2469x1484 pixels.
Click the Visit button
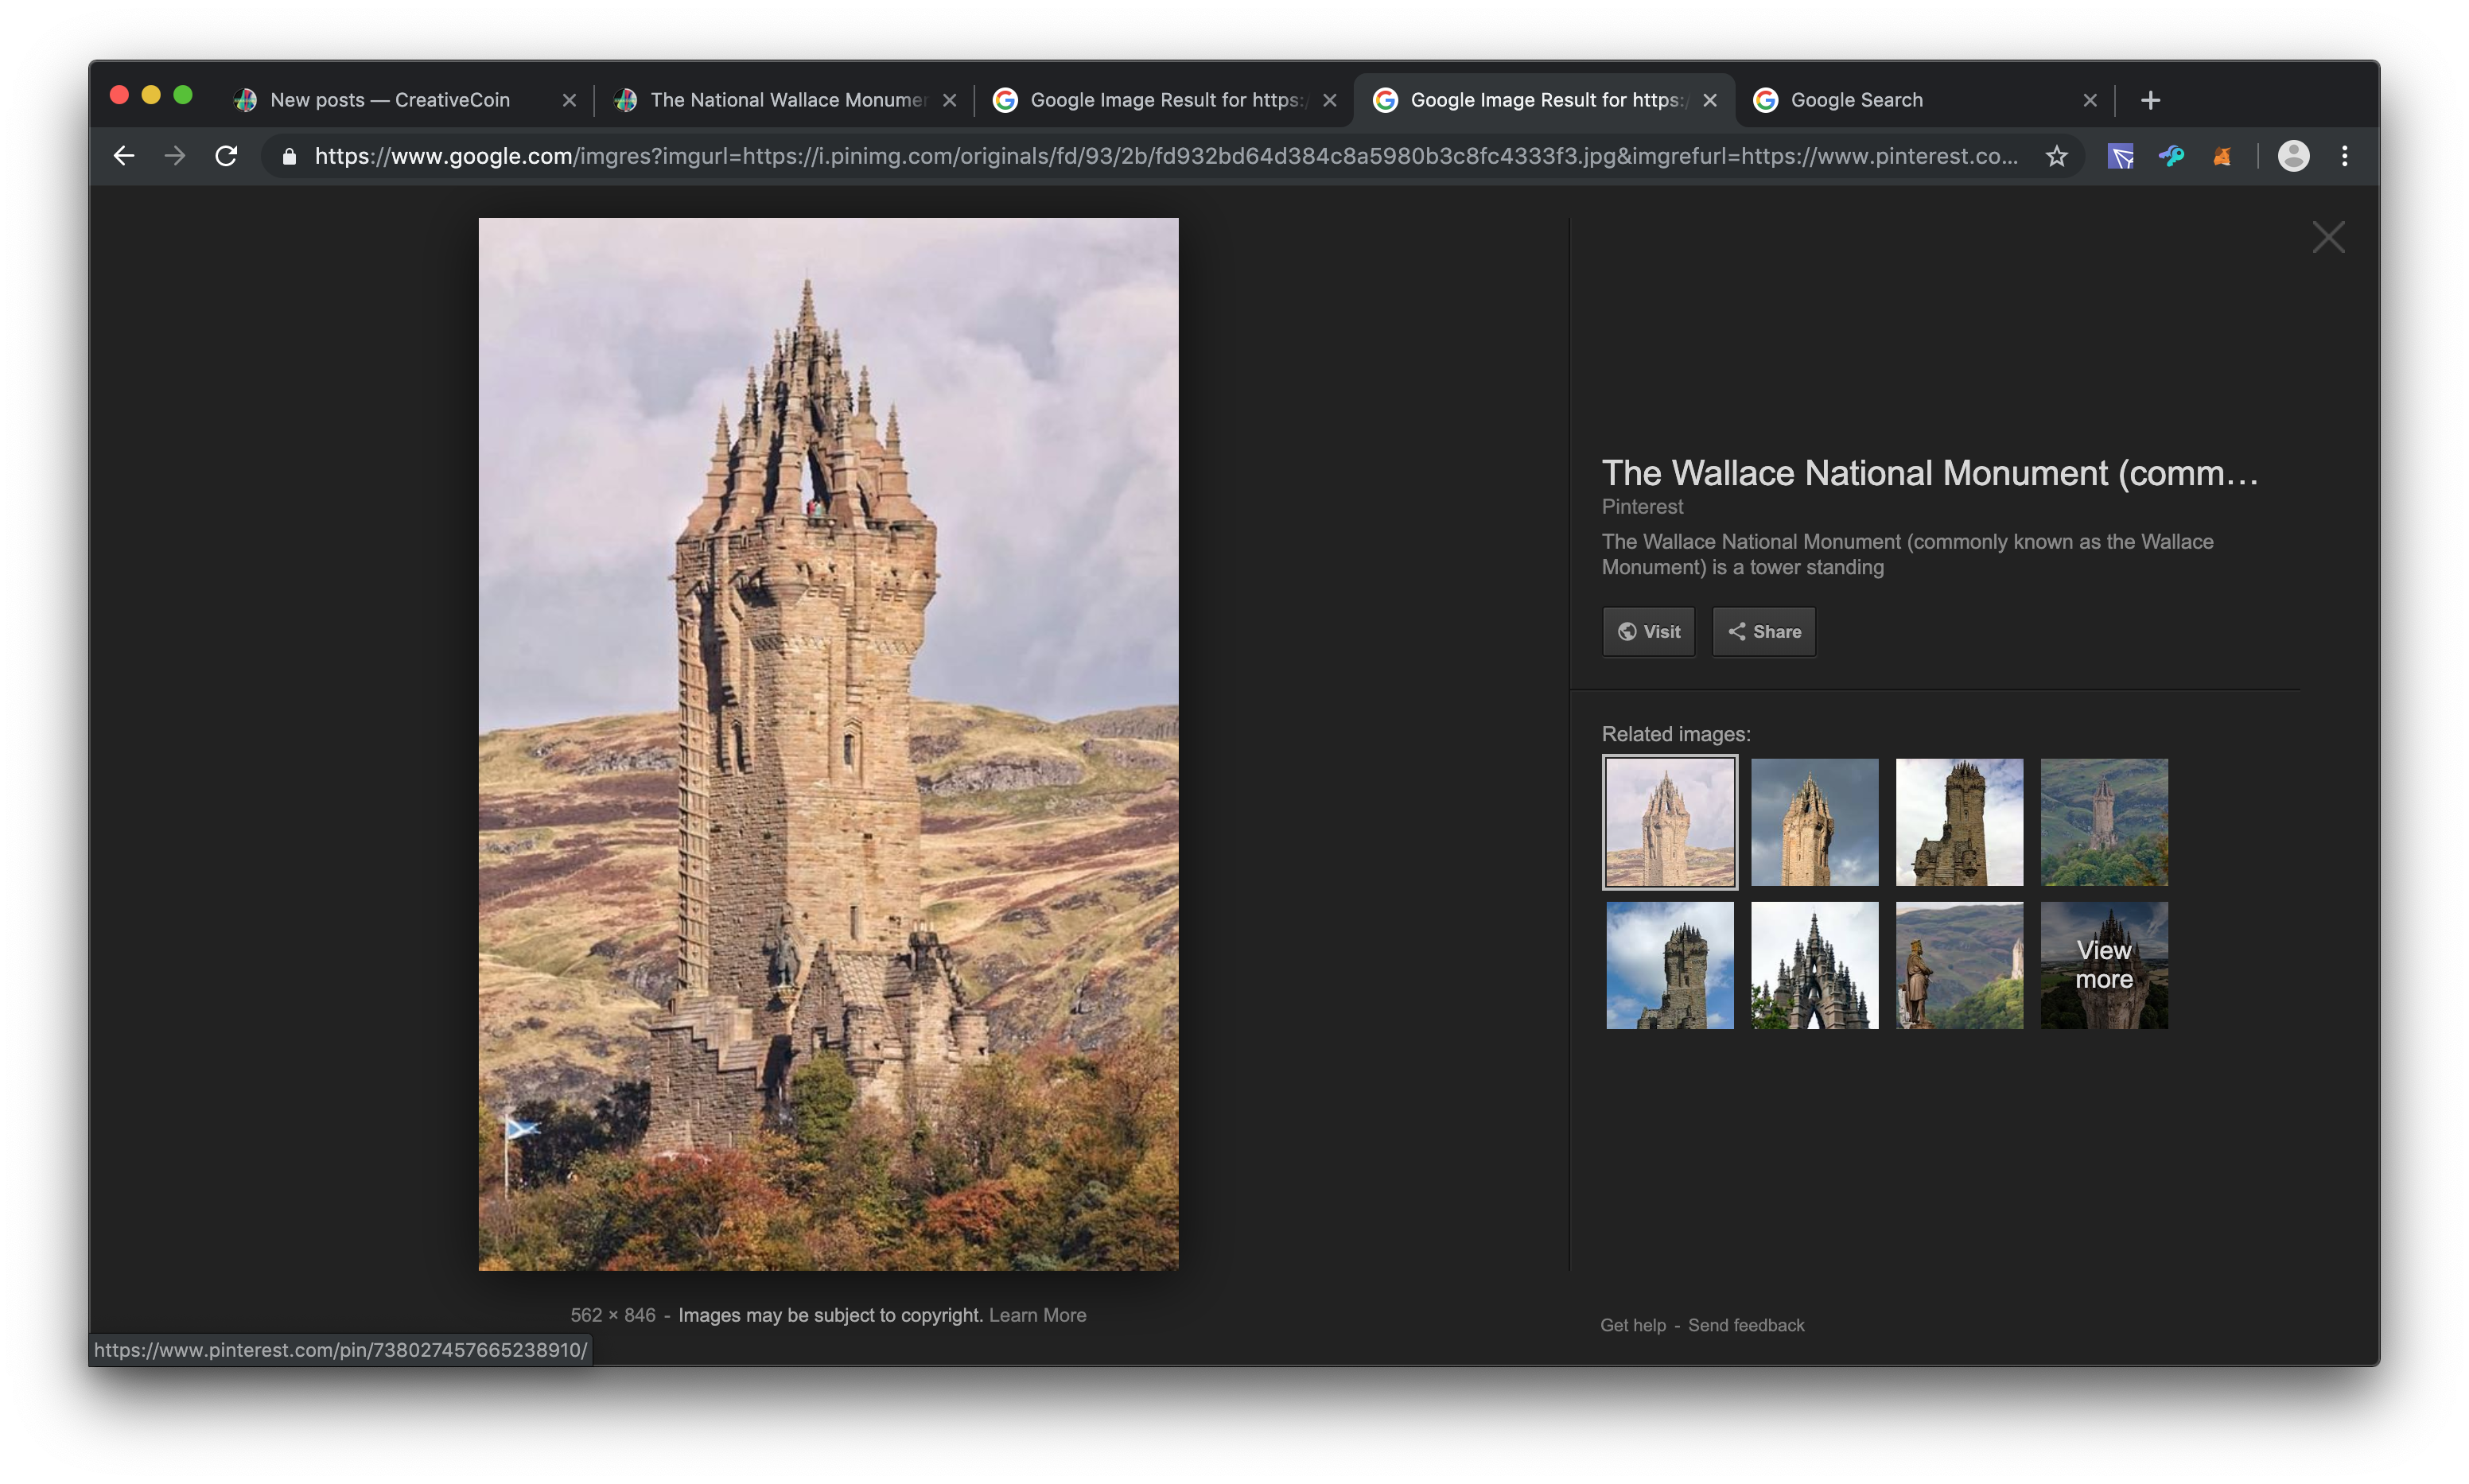pos(1648,631)
